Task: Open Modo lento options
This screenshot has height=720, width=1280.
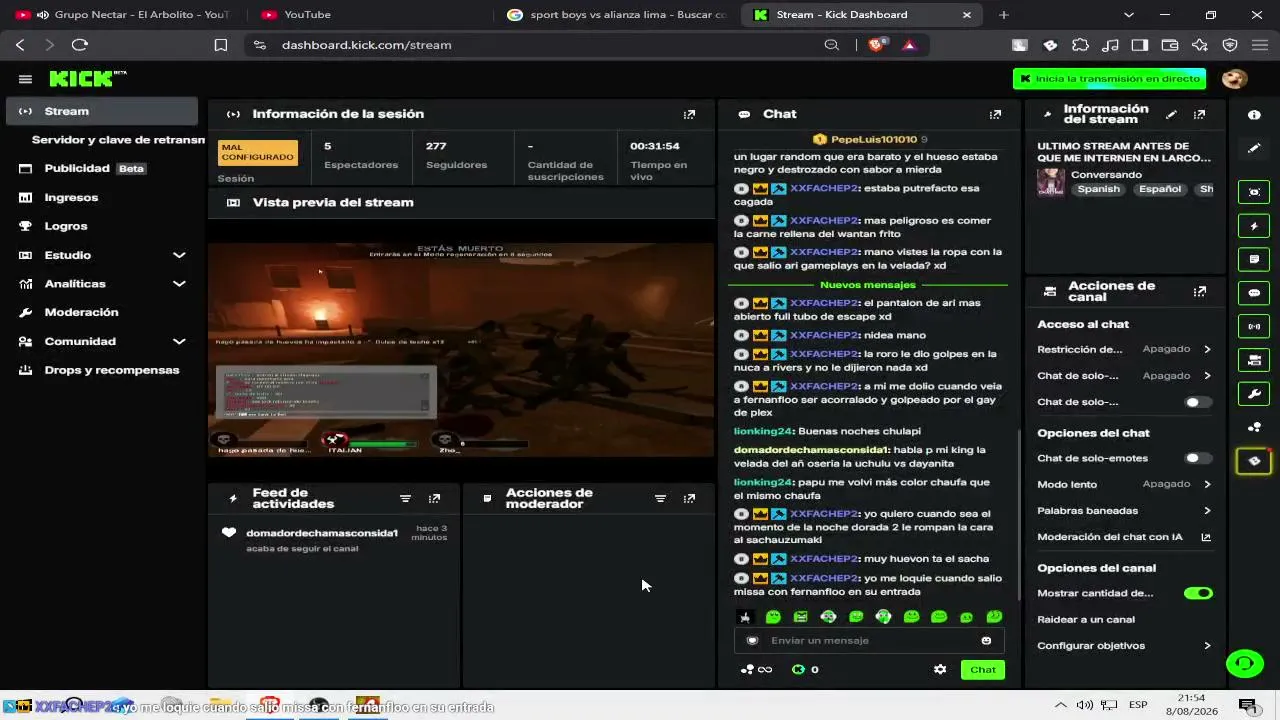Action: (x=1124, y=484)
